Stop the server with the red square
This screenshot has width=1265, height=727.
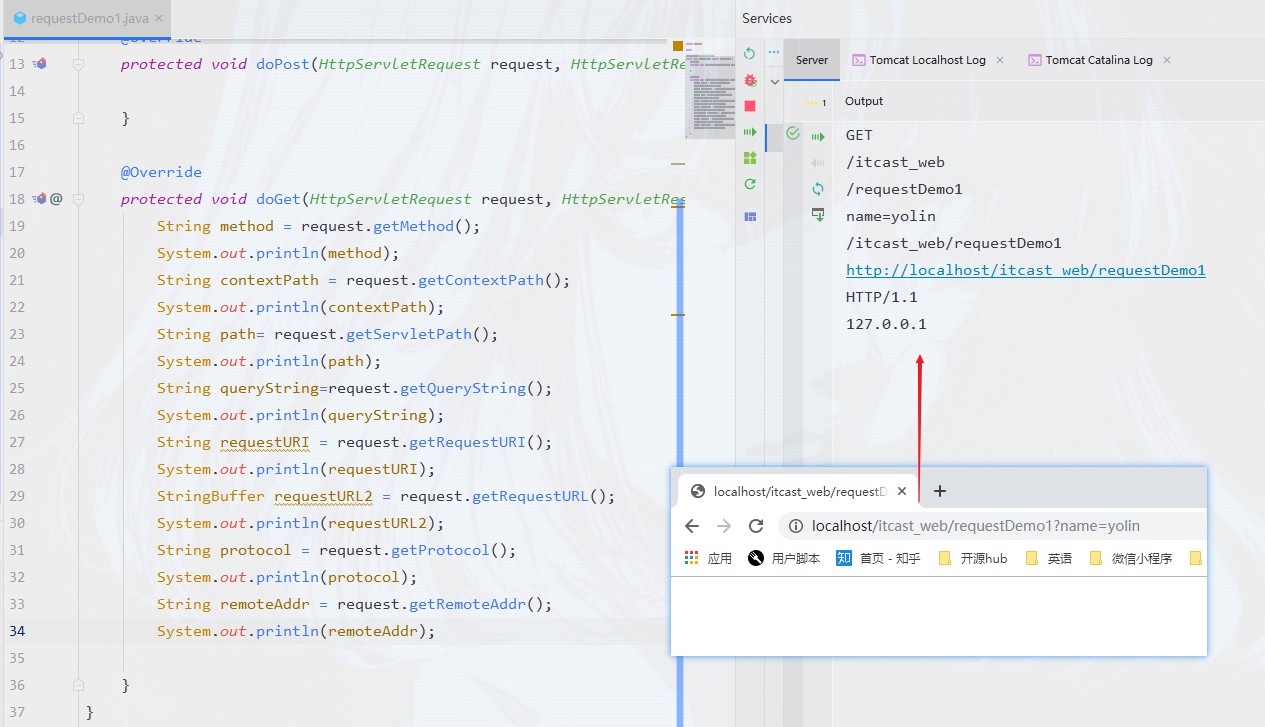750,105
